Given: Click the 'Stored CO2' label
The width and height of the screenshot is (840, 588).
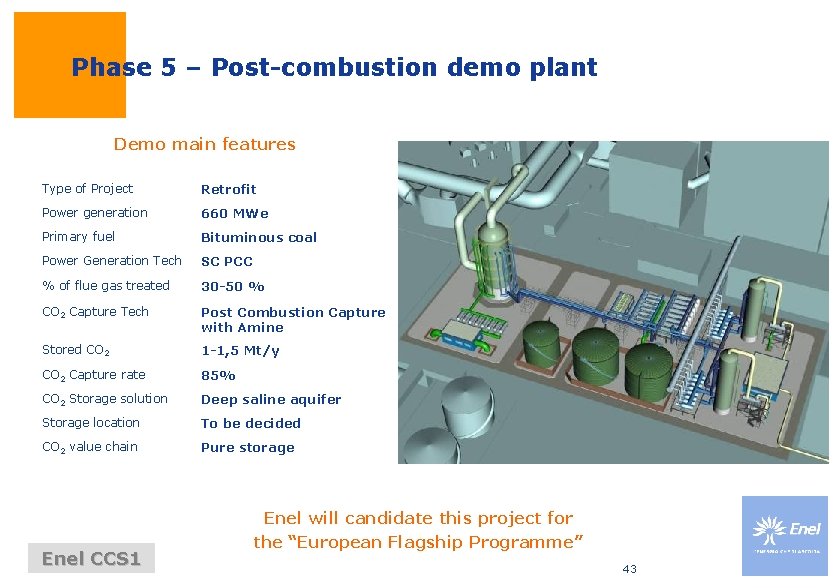Looking at the screenshot, I should (76, 350).
